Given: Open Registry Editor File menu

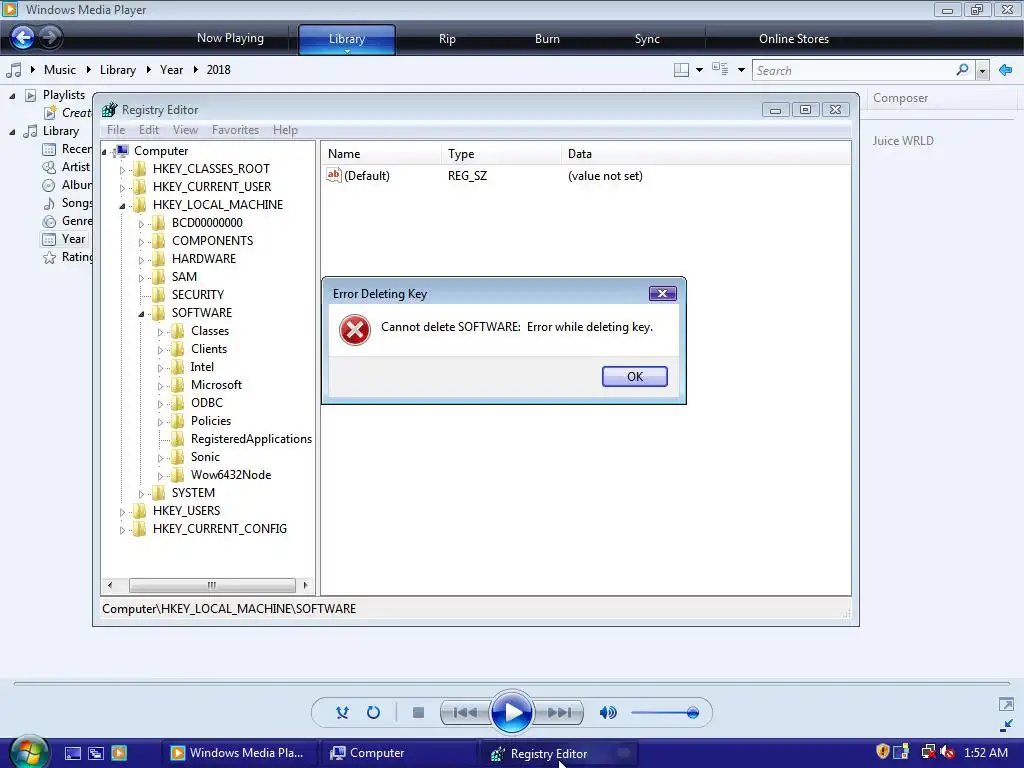Looking at the screenshot, I should point(116,130).
